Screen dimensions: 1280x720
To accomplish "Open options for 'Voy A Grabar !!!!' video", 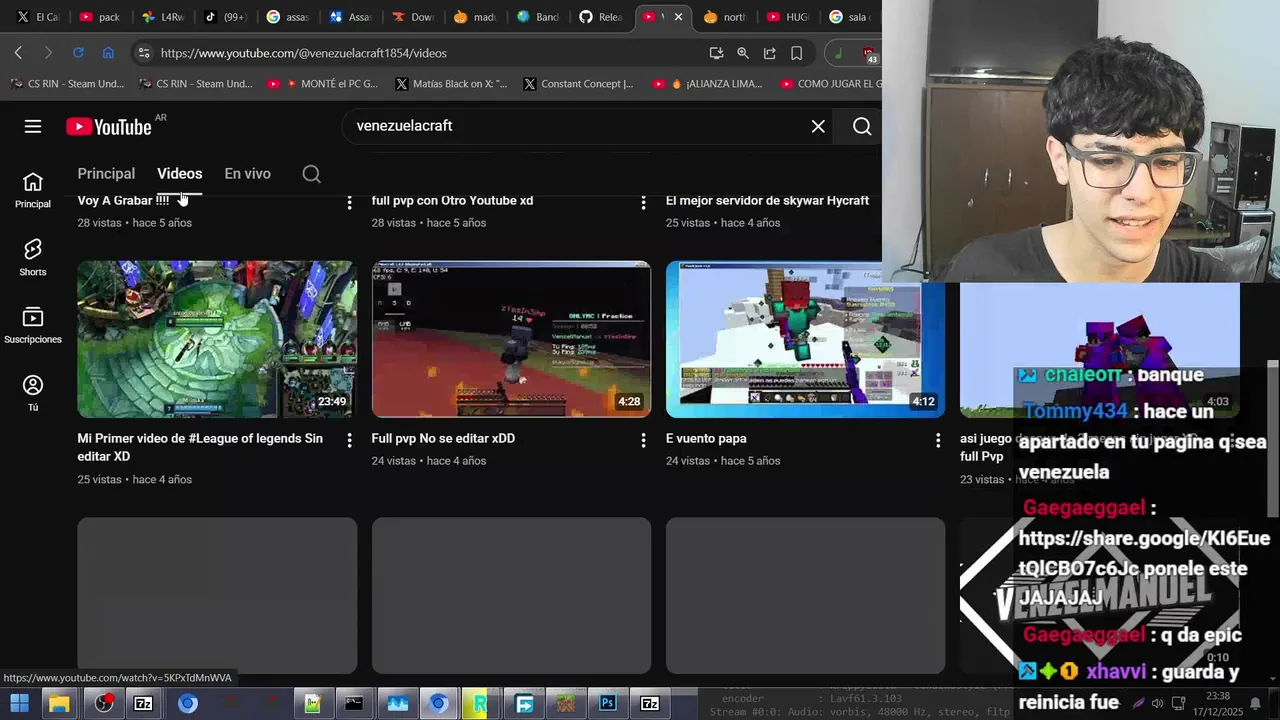I will pyautogui.click(x=349, y=203).
